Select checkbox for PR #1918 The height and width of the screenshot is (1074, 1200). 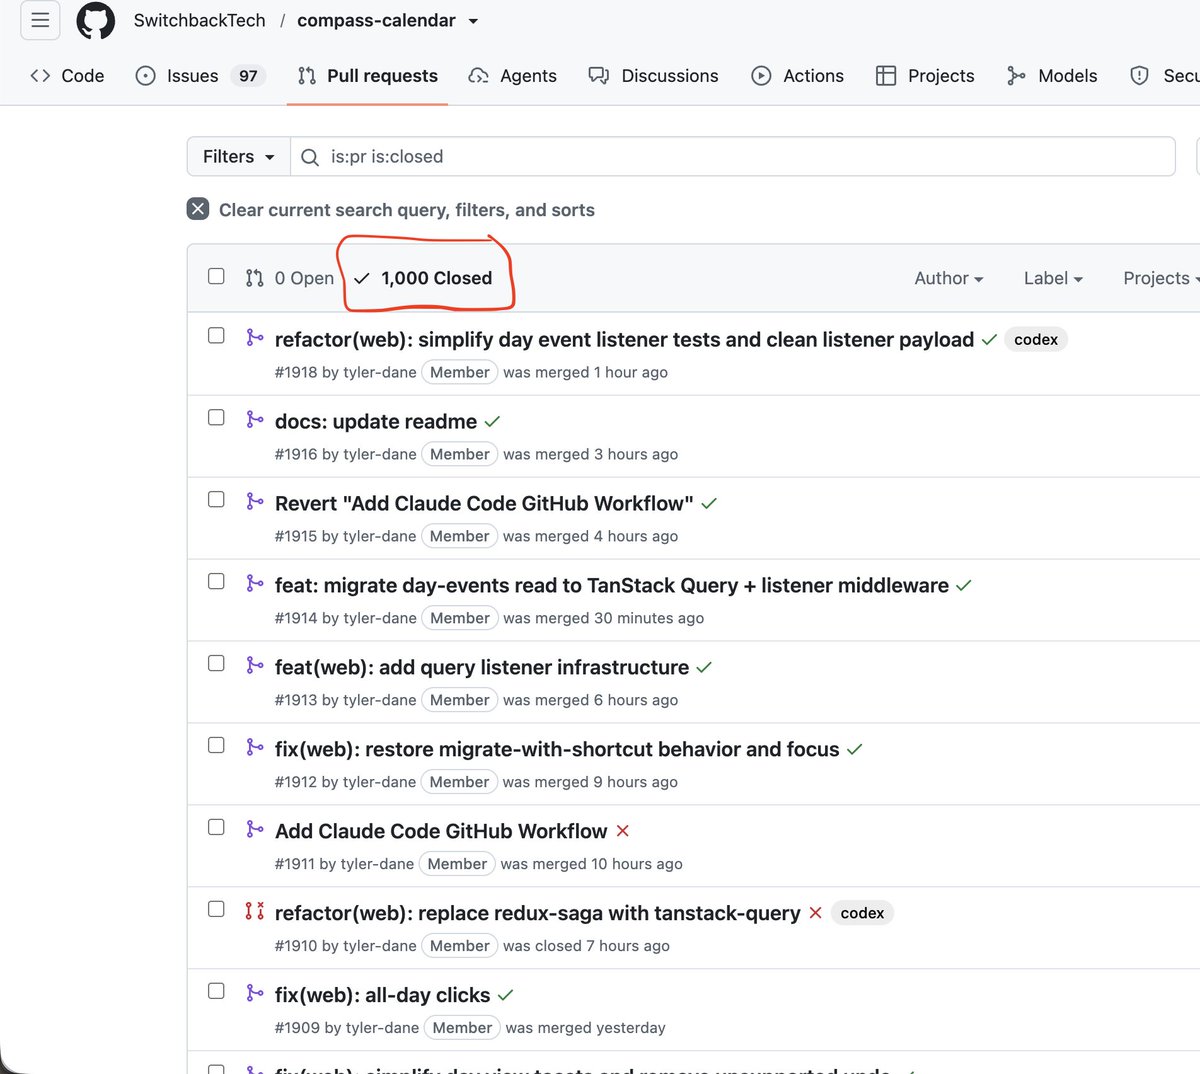pos(216,335)
